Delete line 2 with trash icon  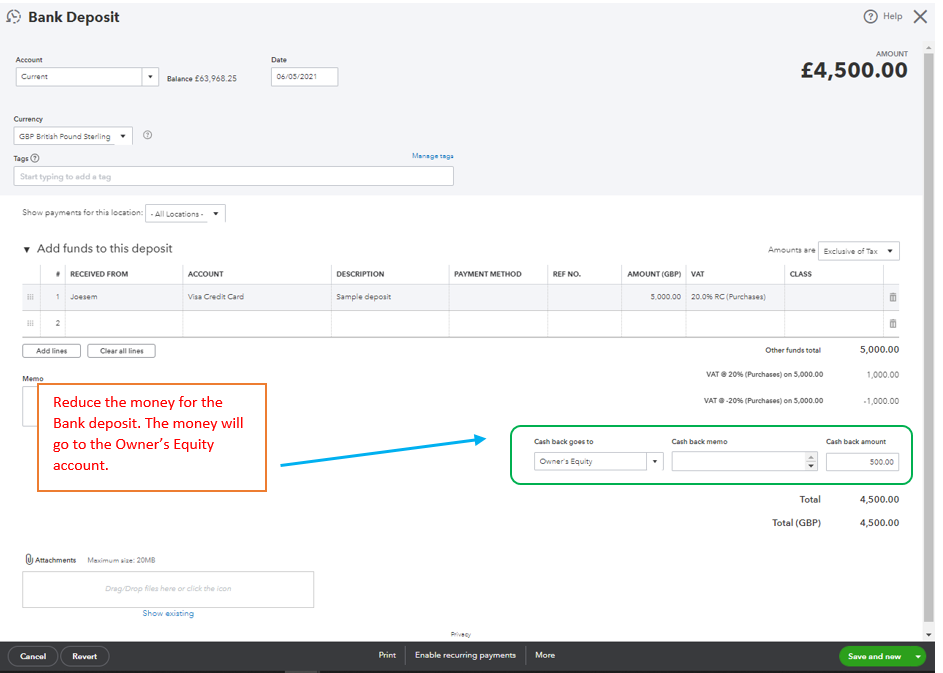(x=892, y=324)
